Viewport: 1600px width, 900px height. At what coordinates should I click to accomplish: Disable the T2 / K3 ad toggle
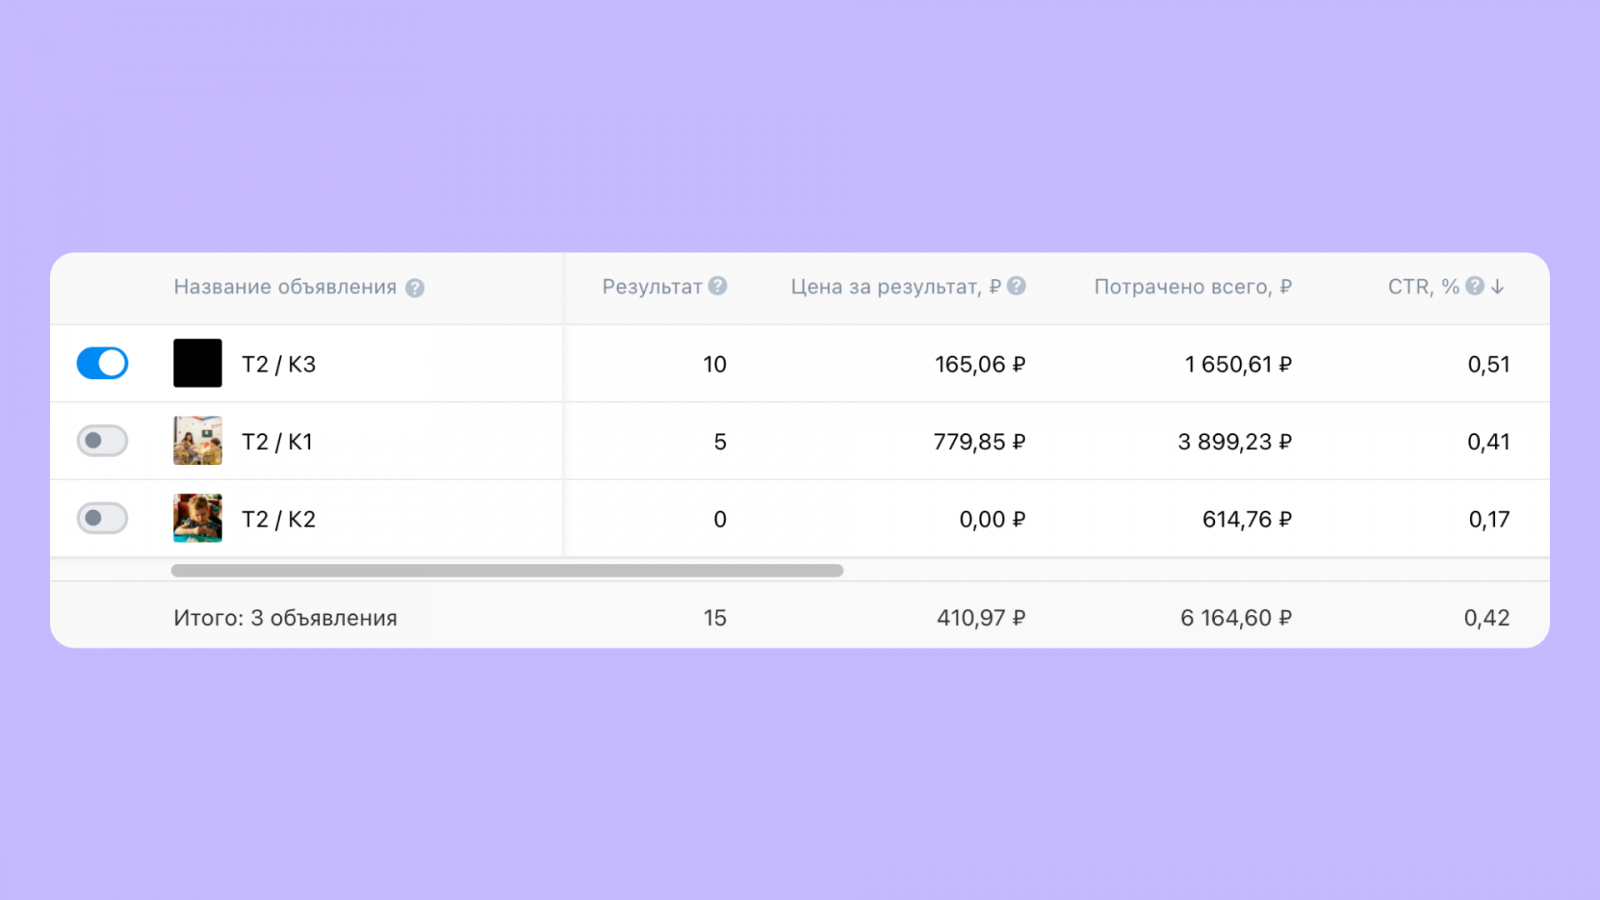click(x=102, y=363)
